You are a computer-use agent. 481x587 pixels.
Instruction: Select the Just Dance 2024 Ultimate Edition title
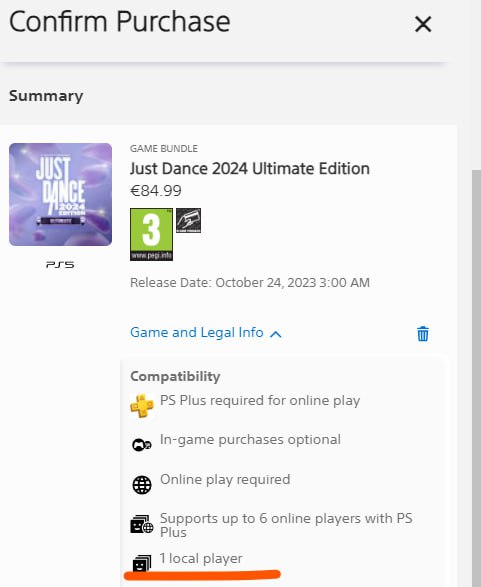pyautogui.click(x=250, y=168)
